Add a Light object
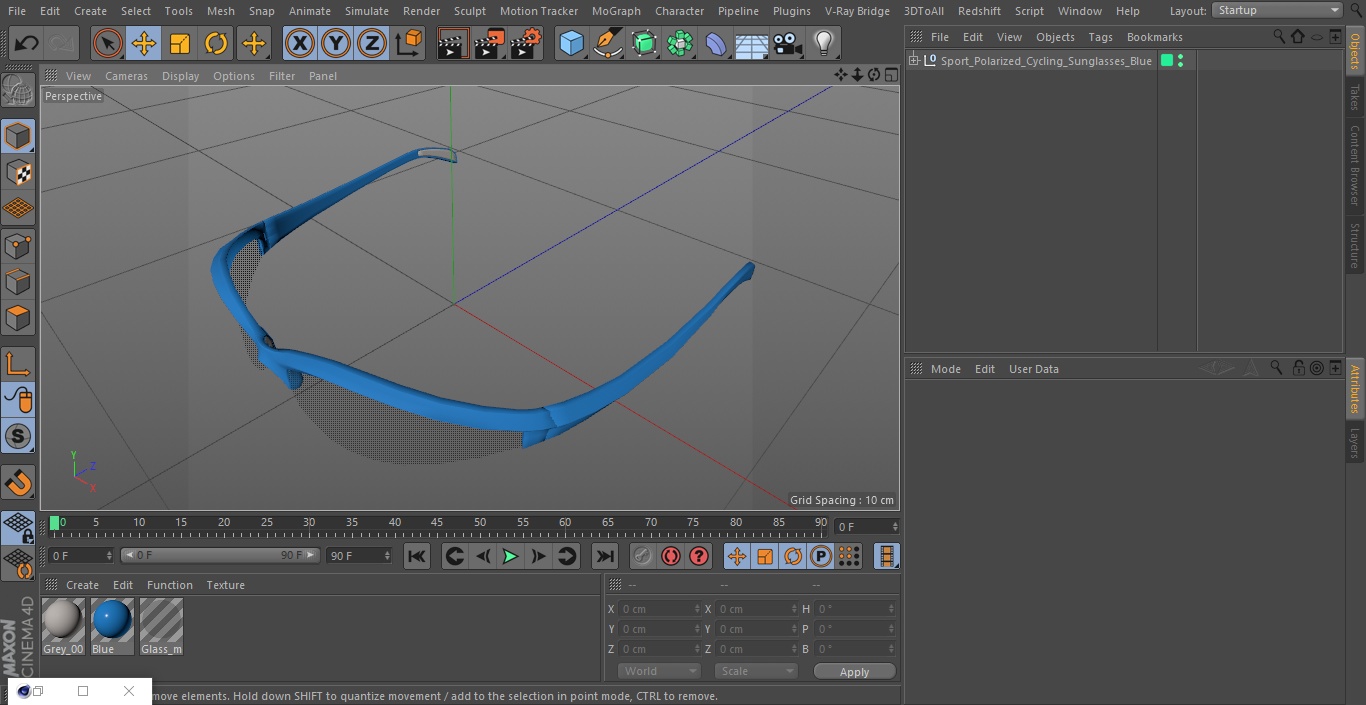The image size is (1366, 705). (824, 44)
